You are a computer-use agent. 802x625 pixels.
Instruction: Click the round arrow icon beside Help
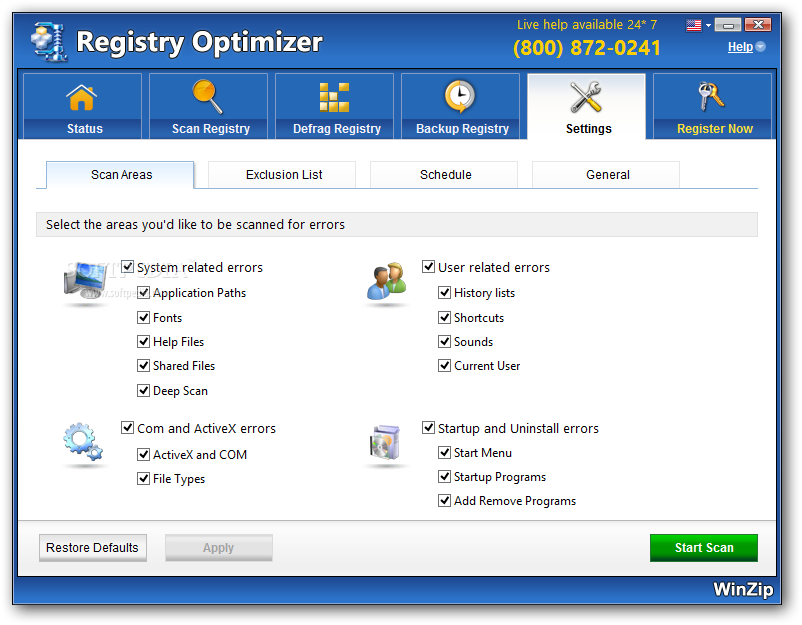coord(761,47)
